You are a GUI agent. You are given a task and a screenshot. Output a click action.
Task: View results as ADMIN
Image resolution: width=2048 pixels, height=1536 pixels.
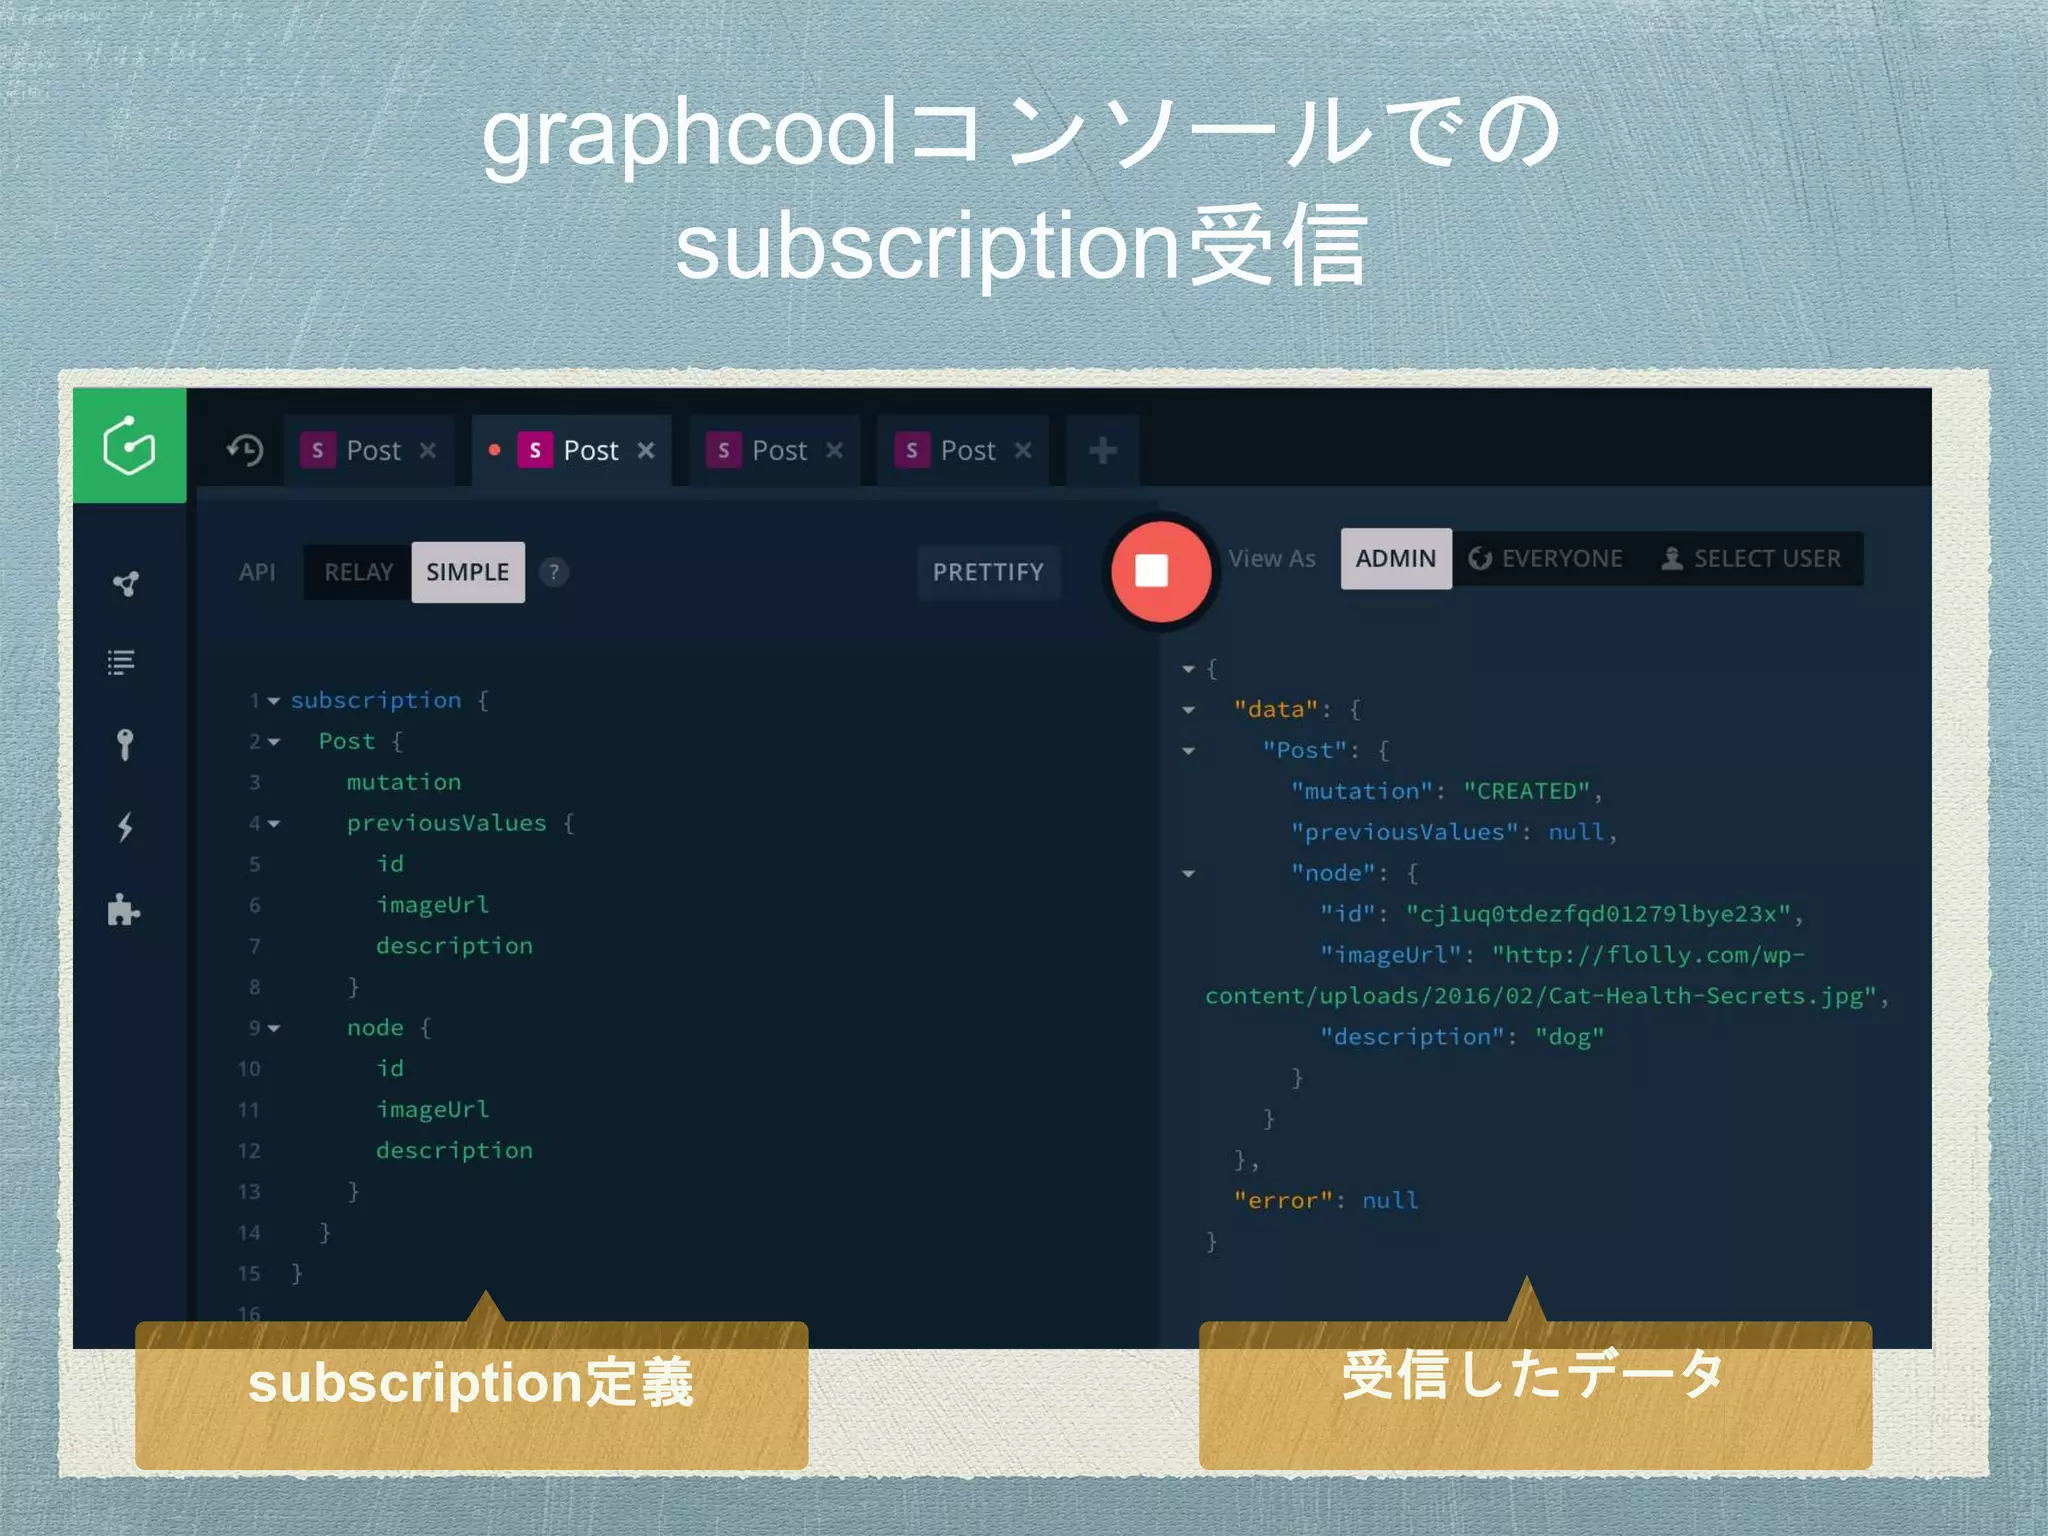click(1396, 558)
